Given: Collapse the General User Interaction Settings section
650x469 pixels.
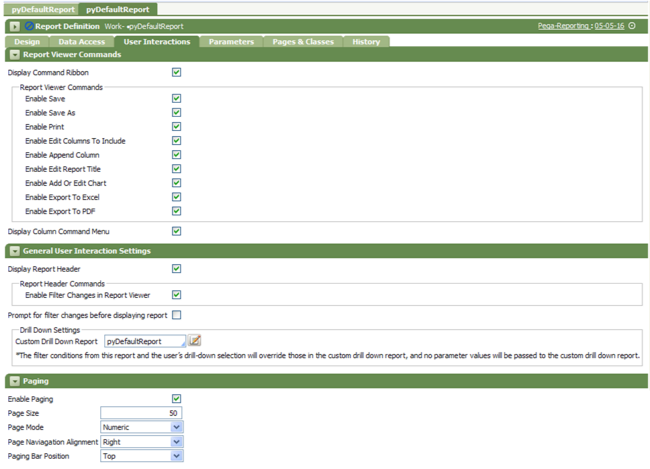Looking at the screenshot, I should coord(15,251).
